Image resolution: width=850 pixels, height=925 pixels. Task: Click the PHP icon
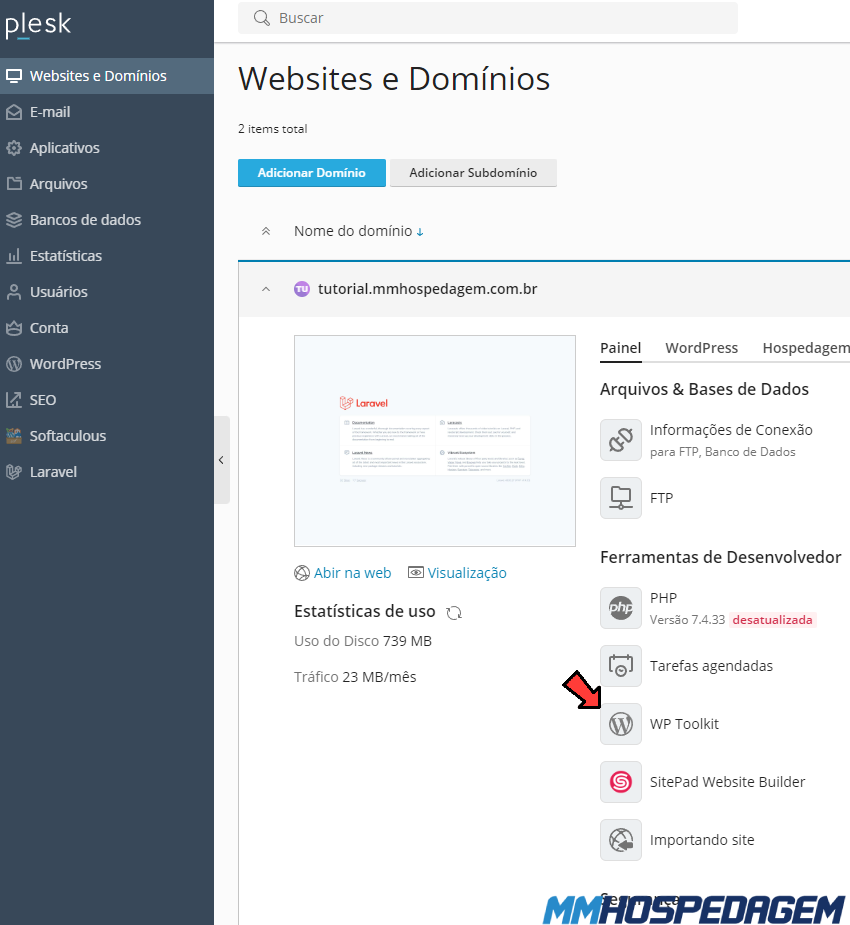(621, 608)
